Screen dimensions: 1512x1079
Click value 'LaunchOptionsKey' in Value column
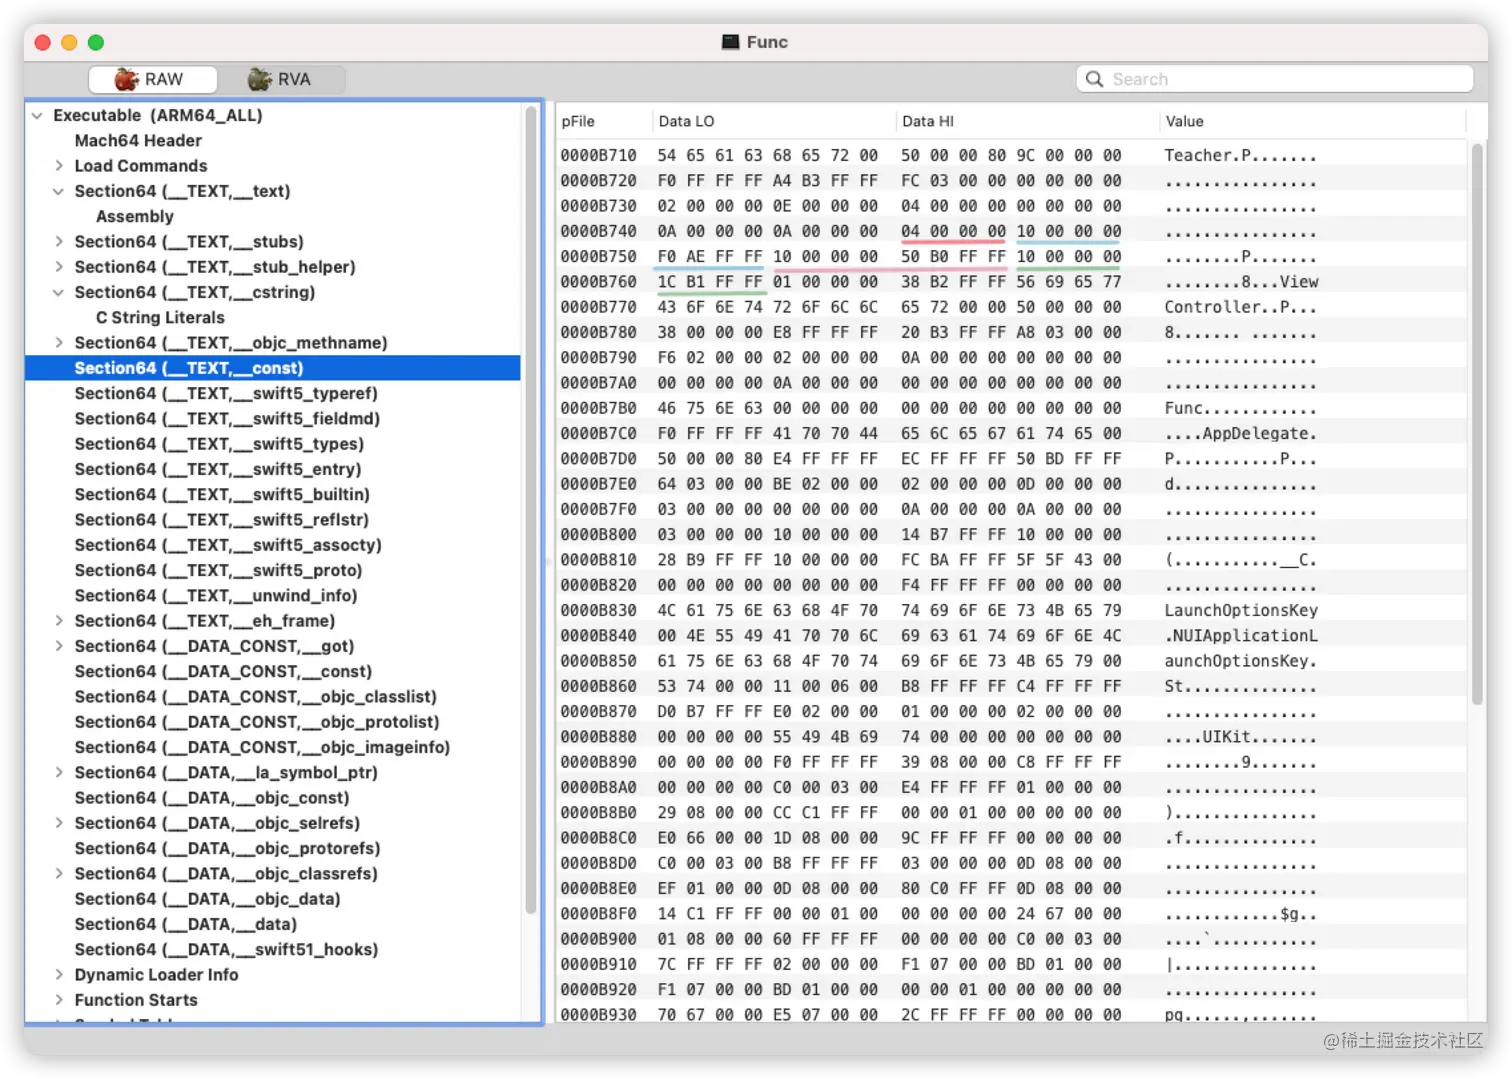1241,611
